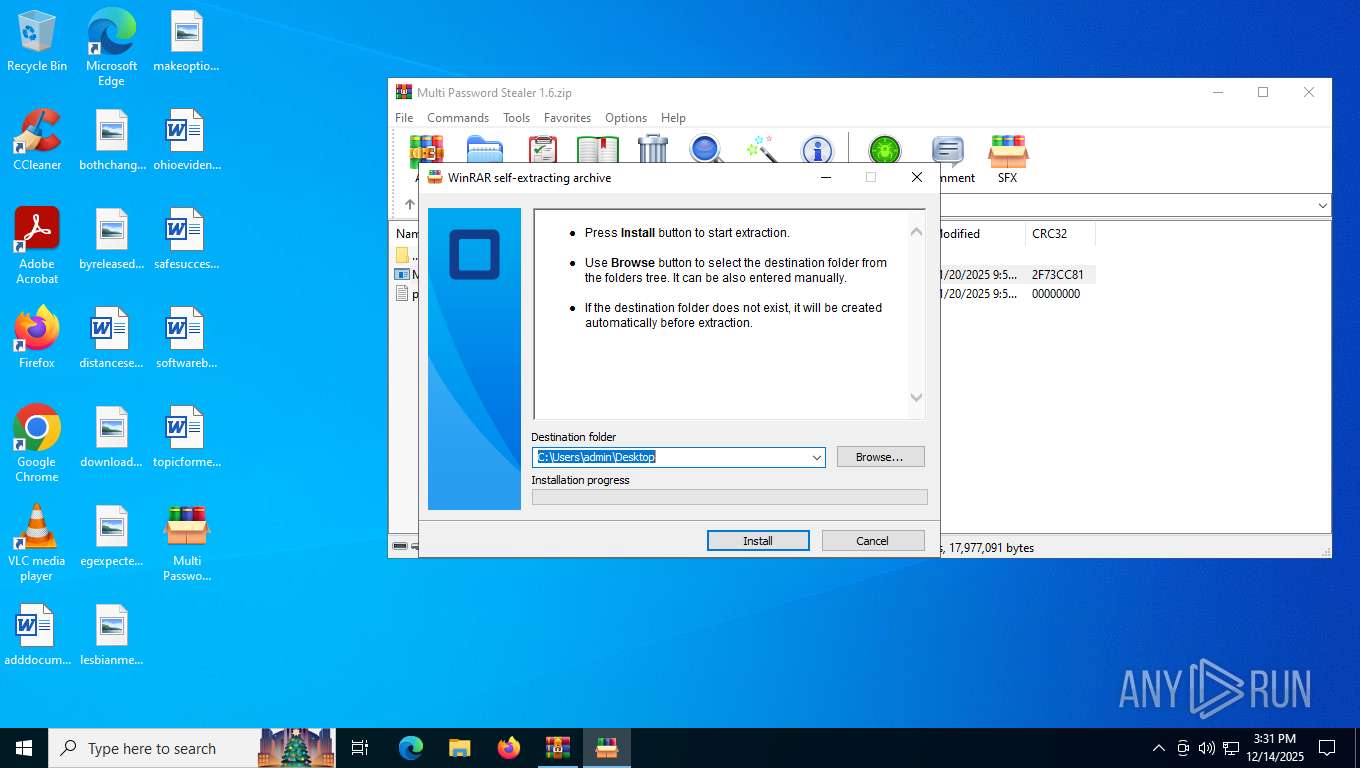1360x768 pixels.
Task: Select the Firefox desktop shortcut
Action: point(37,337)
